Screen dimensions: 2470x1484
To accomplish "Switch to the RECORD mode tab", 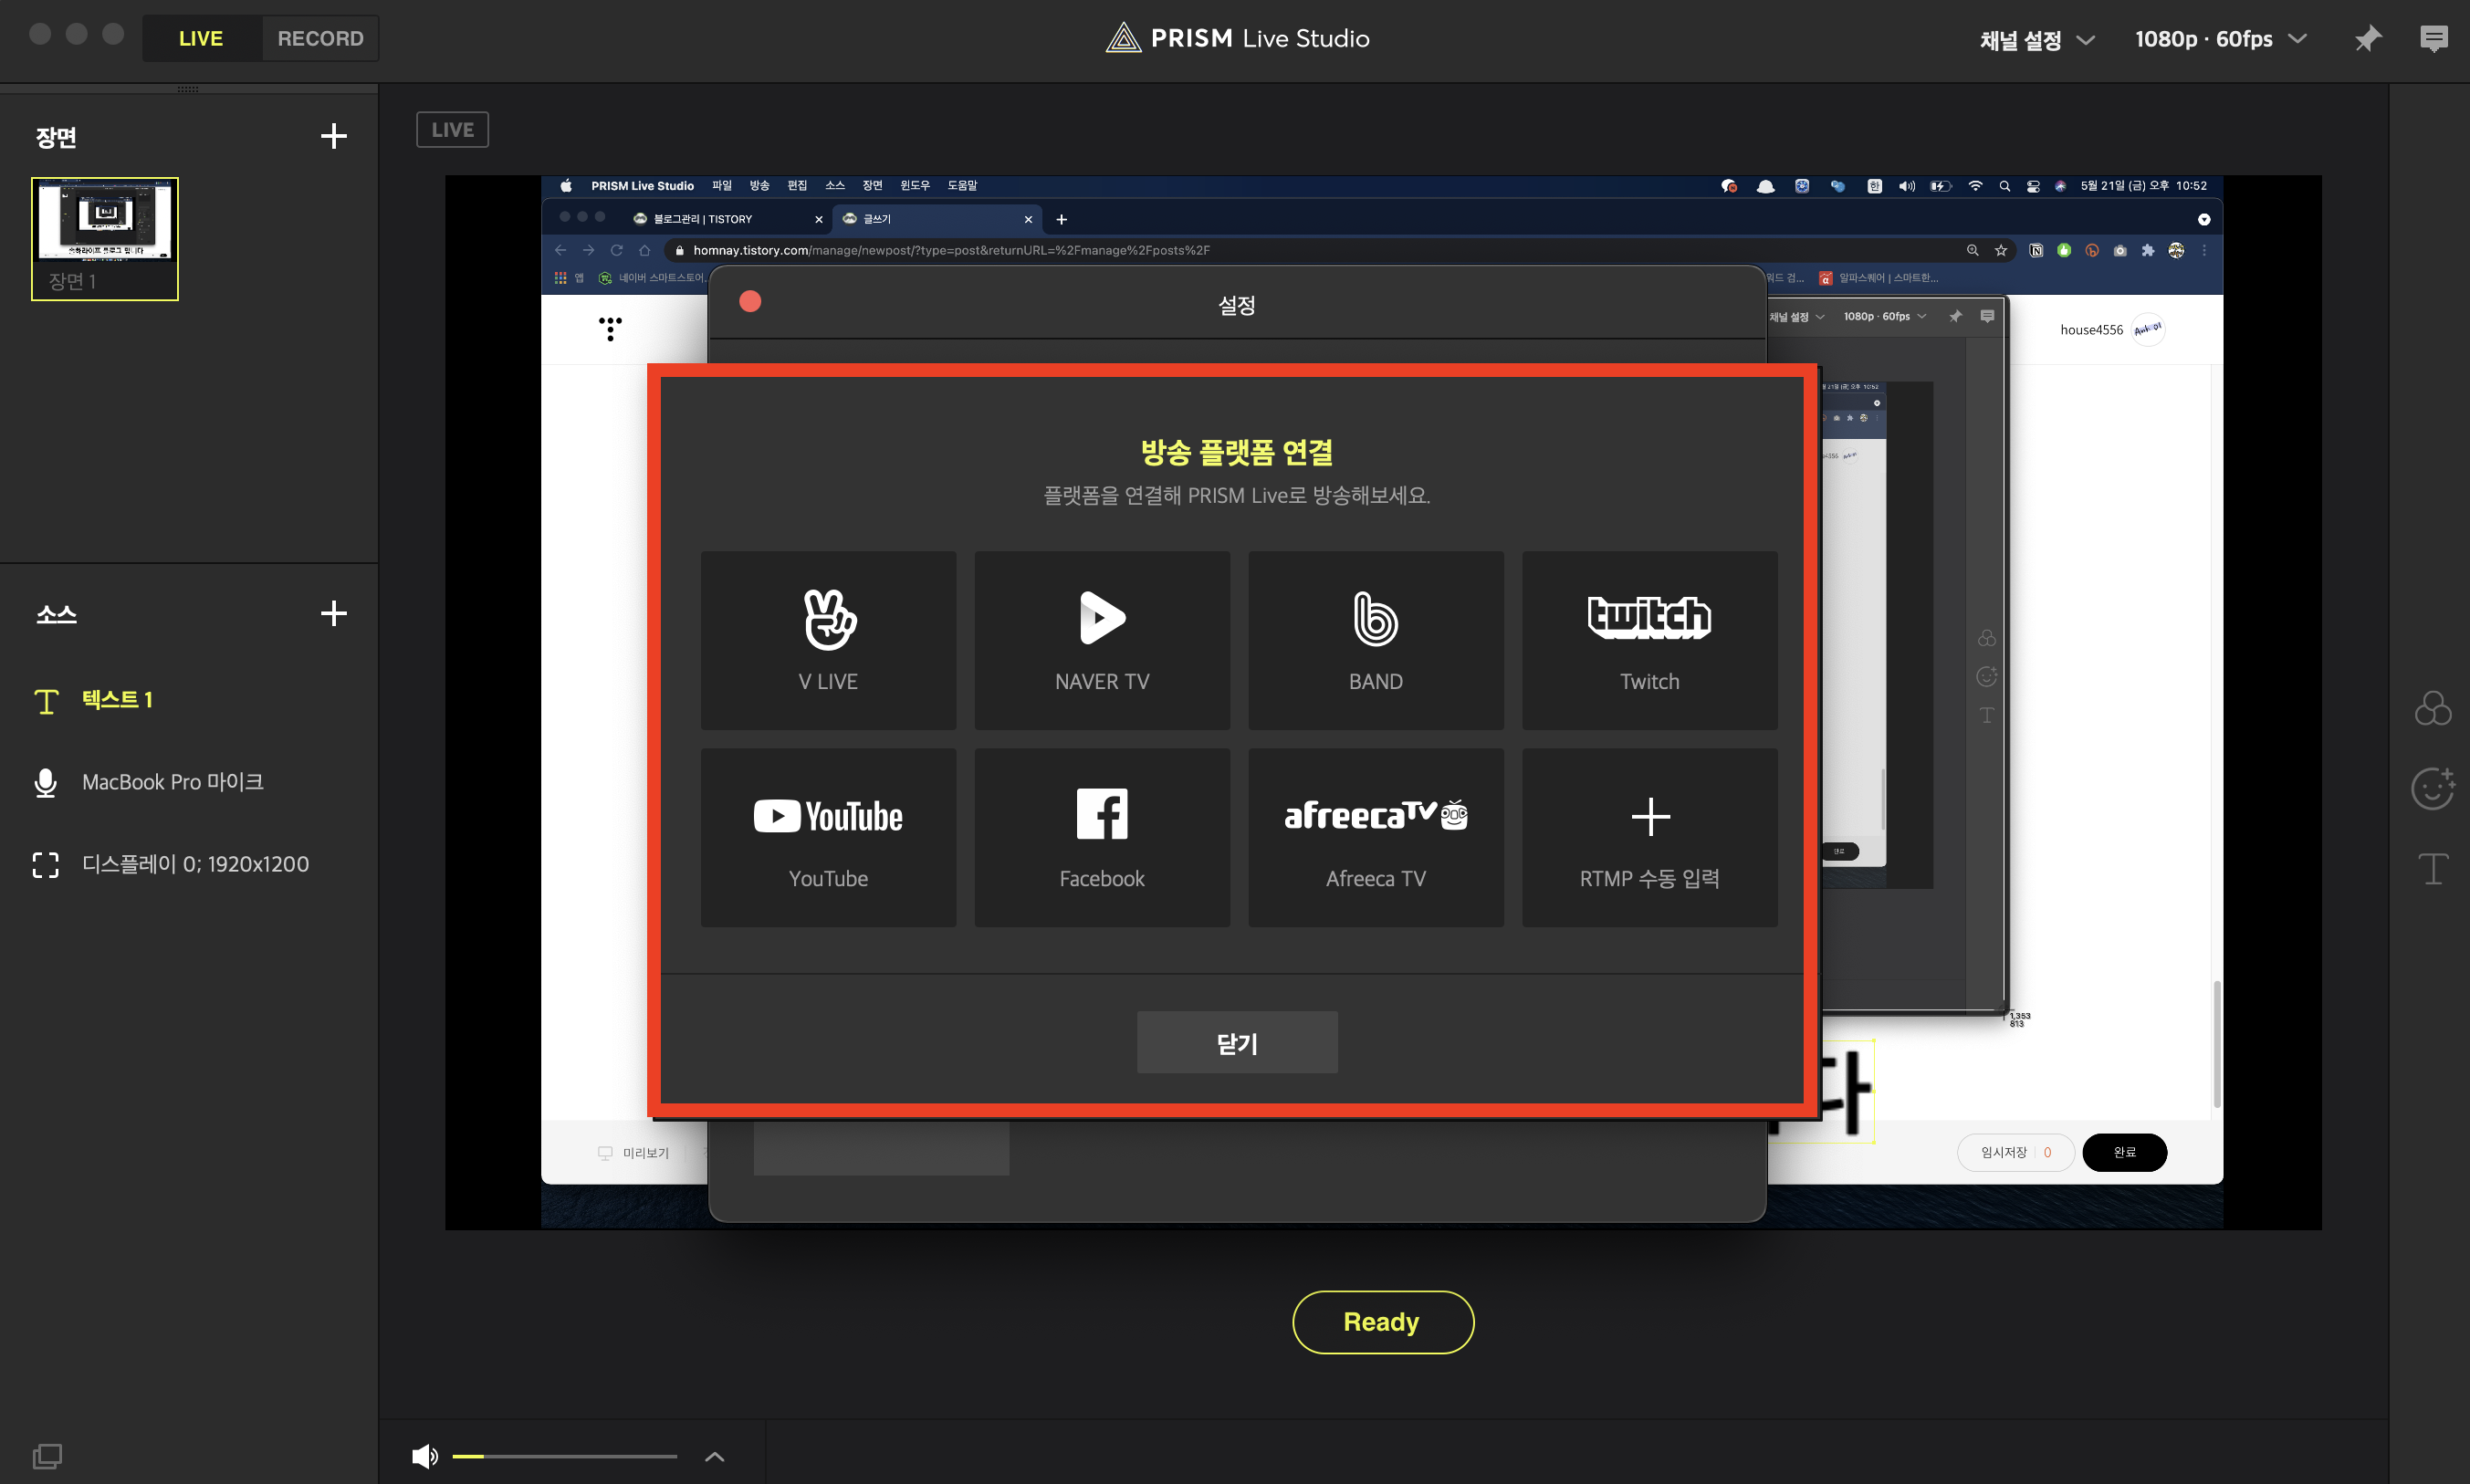I will pyautogui.click(x=320, y=39).
